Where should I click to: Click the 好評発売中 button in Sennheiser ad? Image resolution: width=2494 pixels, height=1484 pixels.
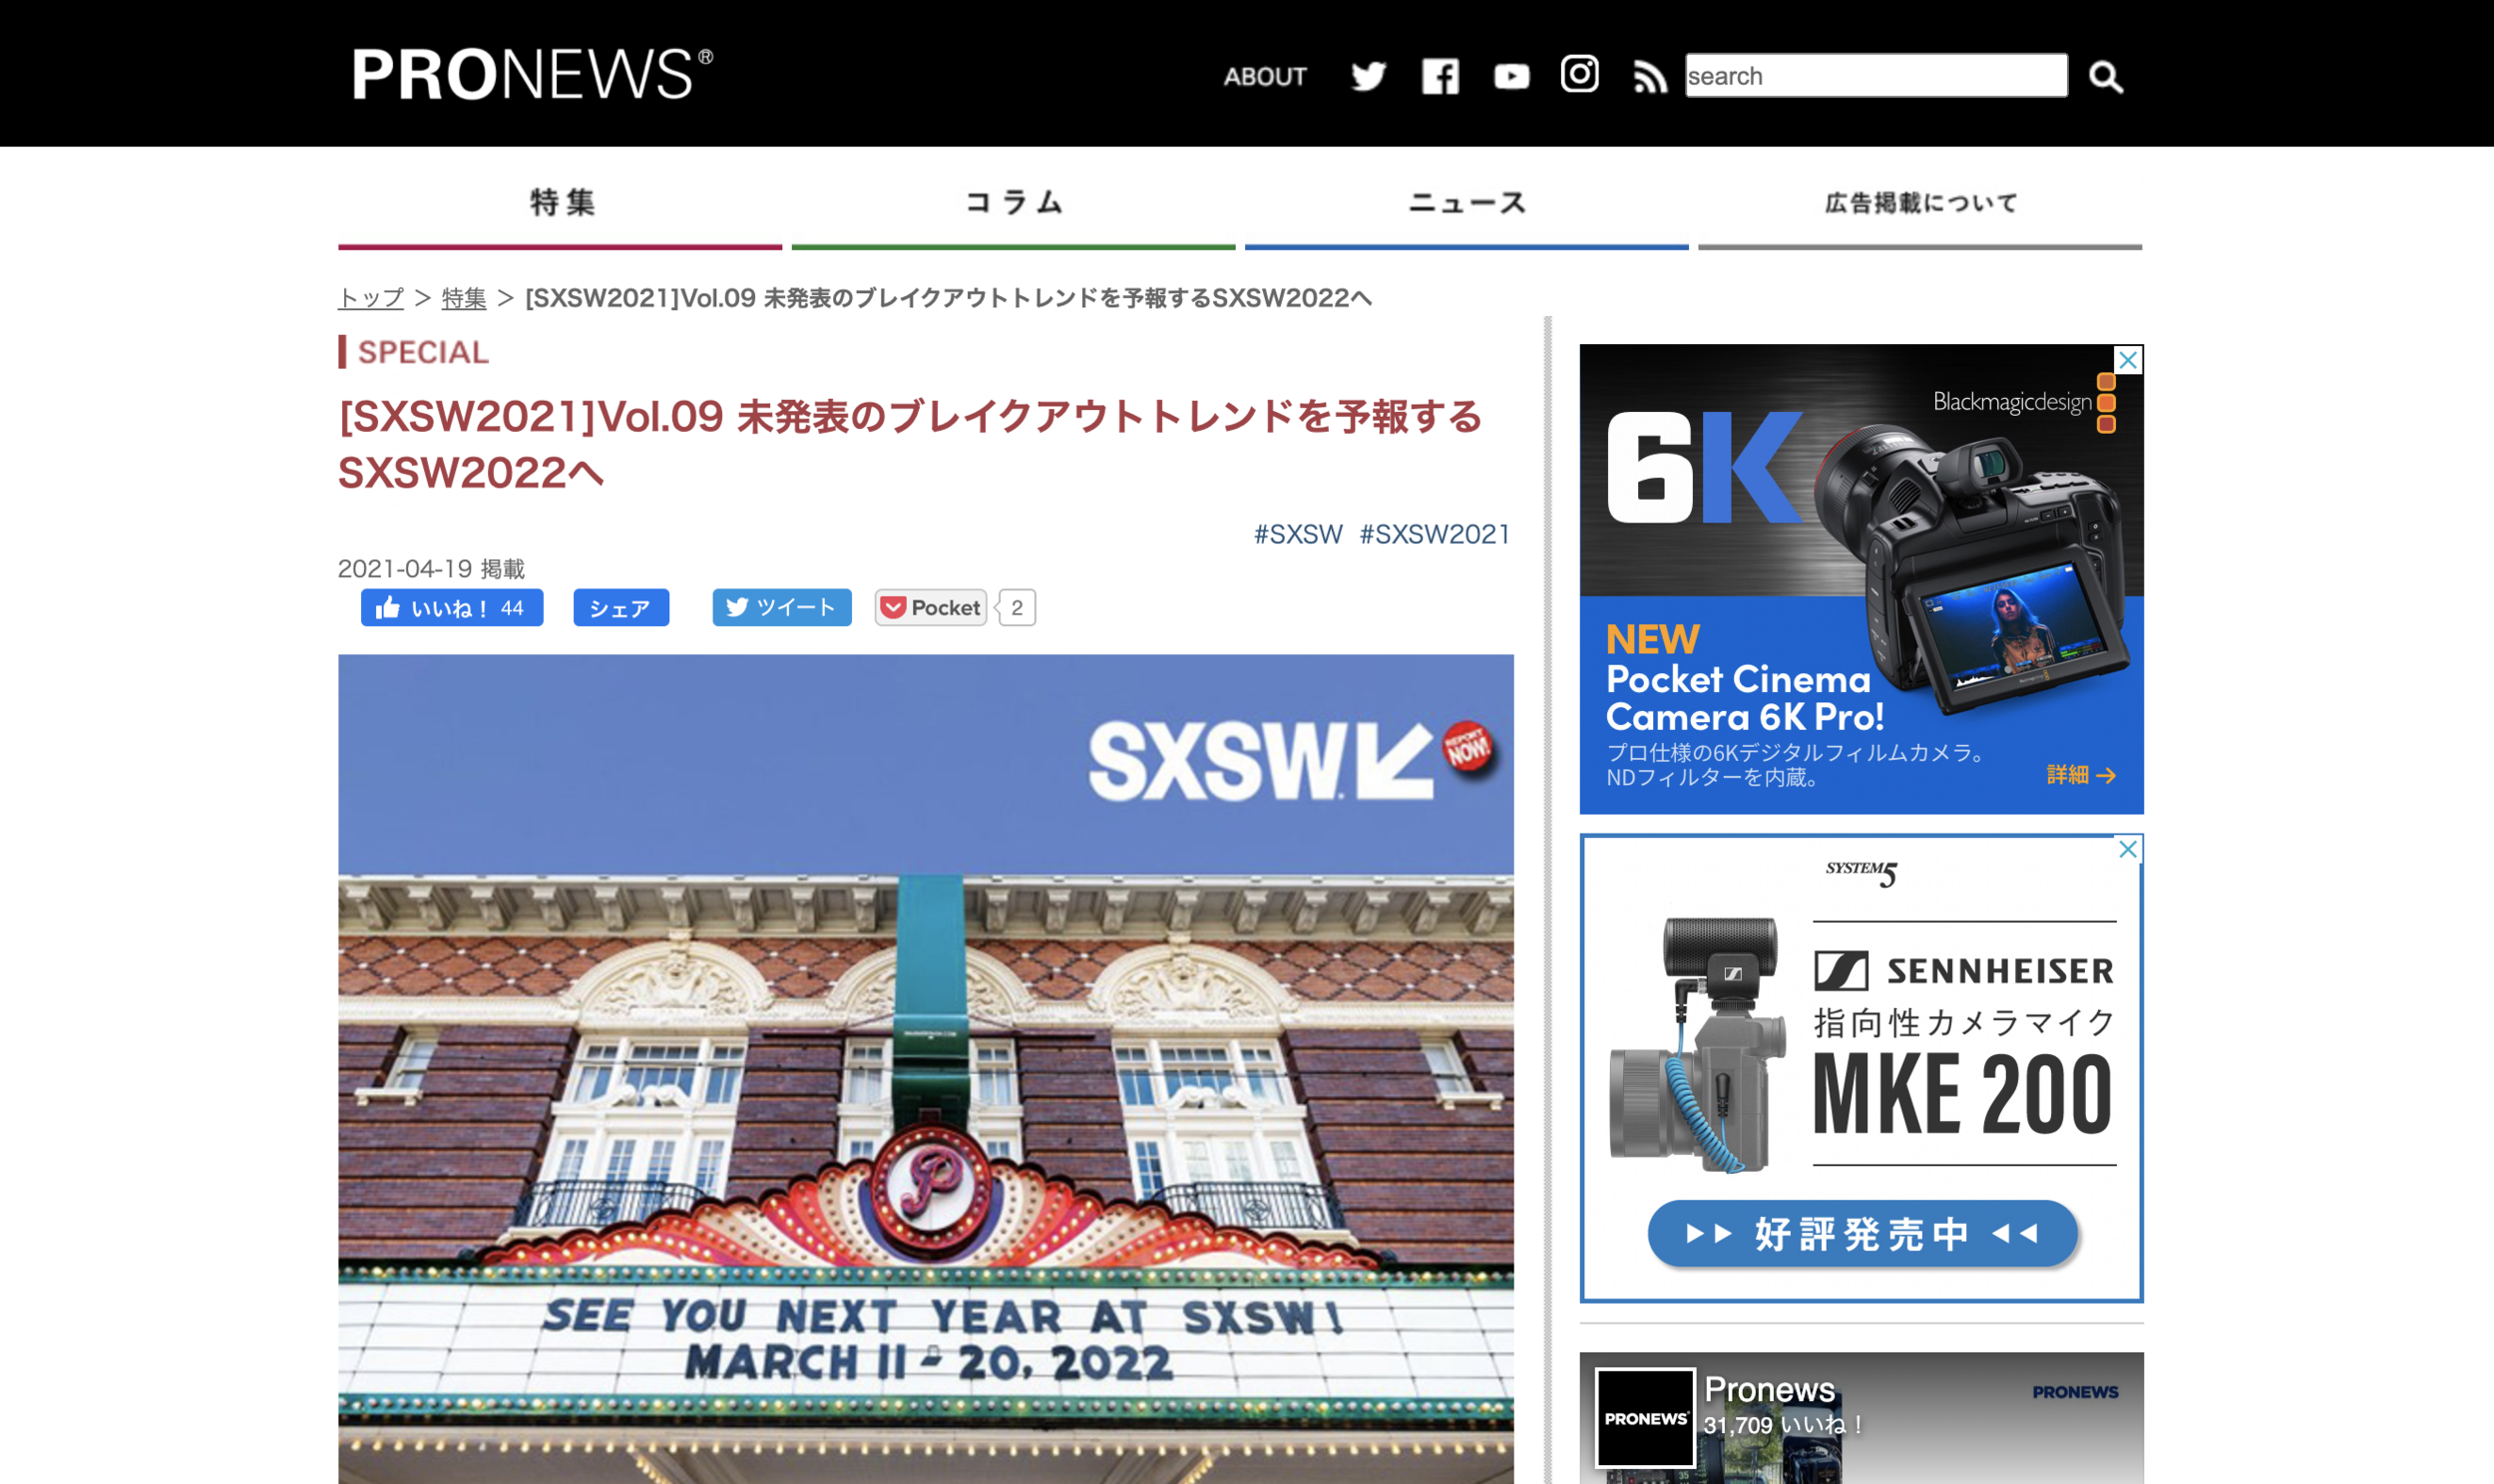(x=1862, y=1234)
